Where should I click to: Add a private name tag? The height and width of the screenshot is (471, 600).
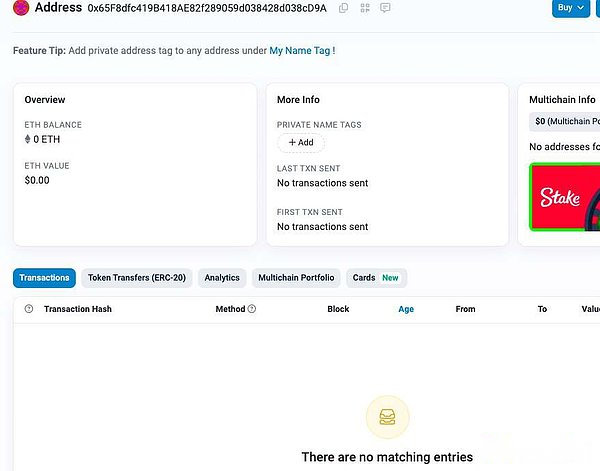301,142
